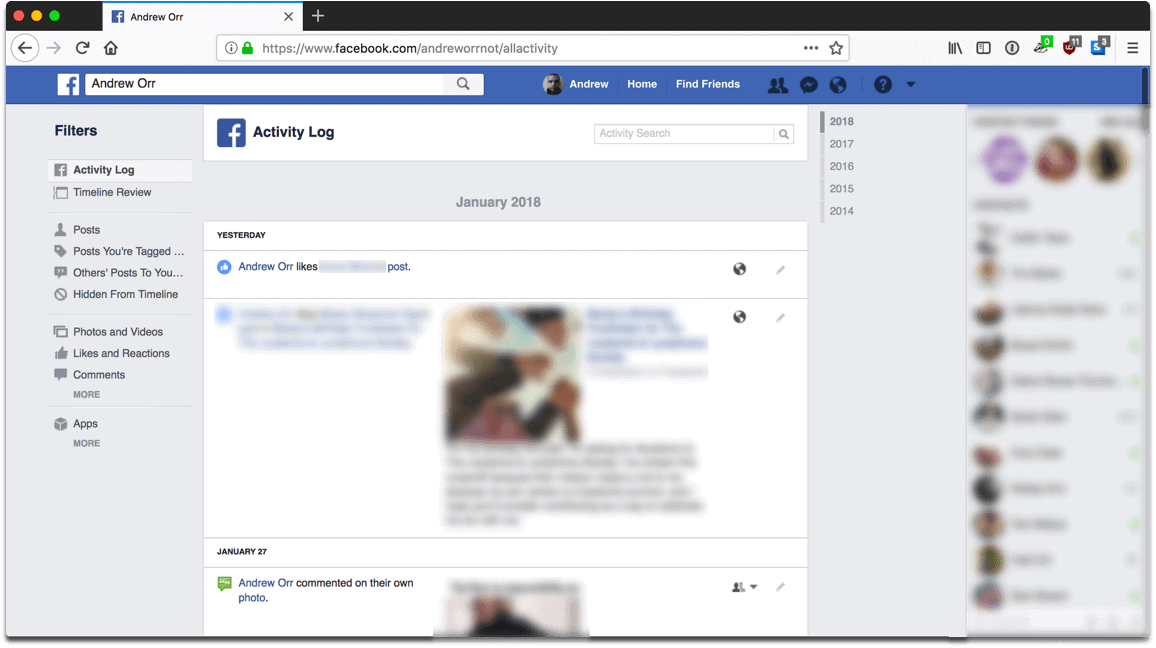Open the 'post' link in likes entry
The width and height of the screenshot is (1156, 648).
click(397, 267)
